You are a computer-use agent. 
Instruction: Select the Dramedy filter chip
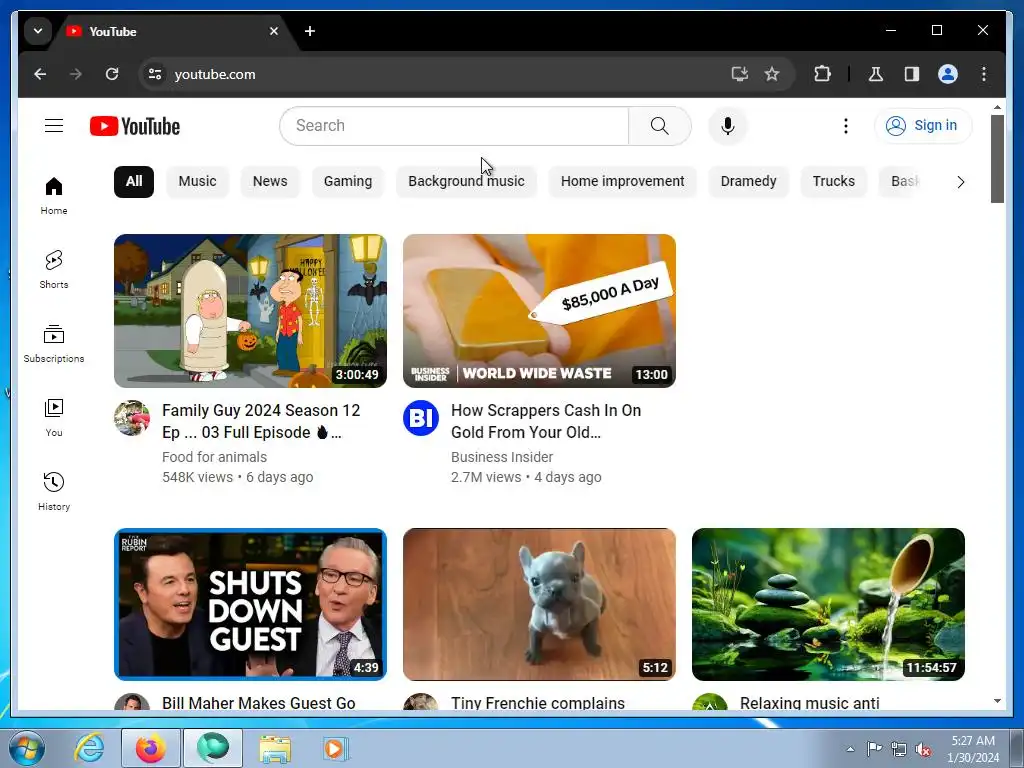tap(748, 181)
